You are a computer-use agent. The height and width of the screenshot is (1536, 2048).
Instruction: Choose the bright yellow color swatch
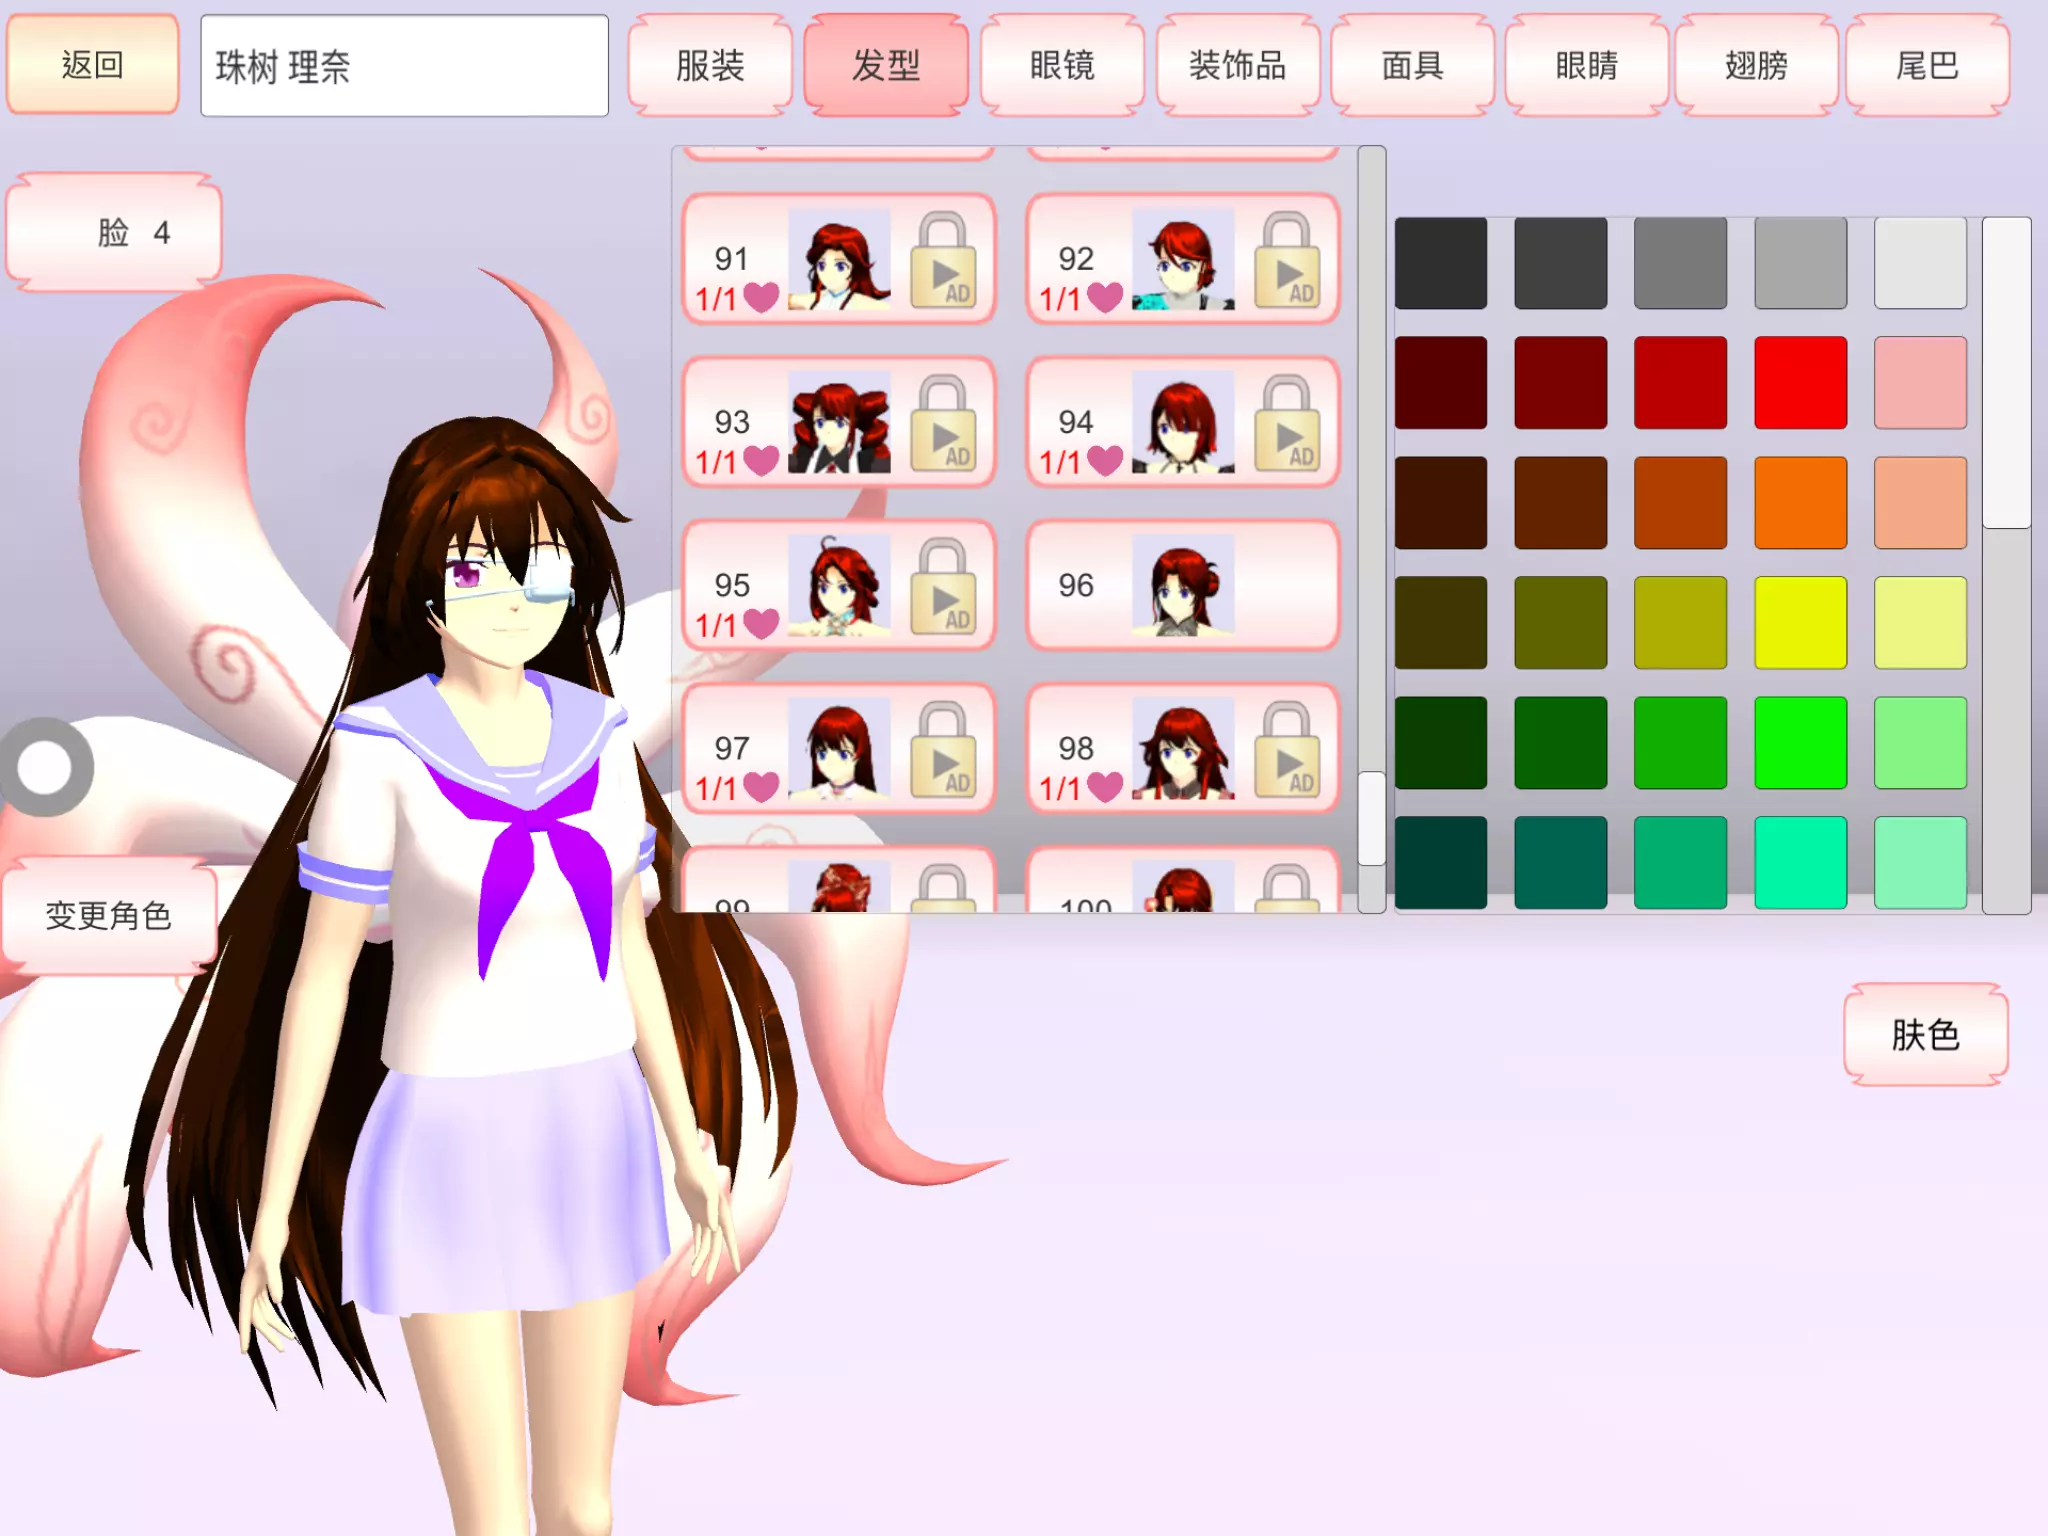(x=1800, y=623)
